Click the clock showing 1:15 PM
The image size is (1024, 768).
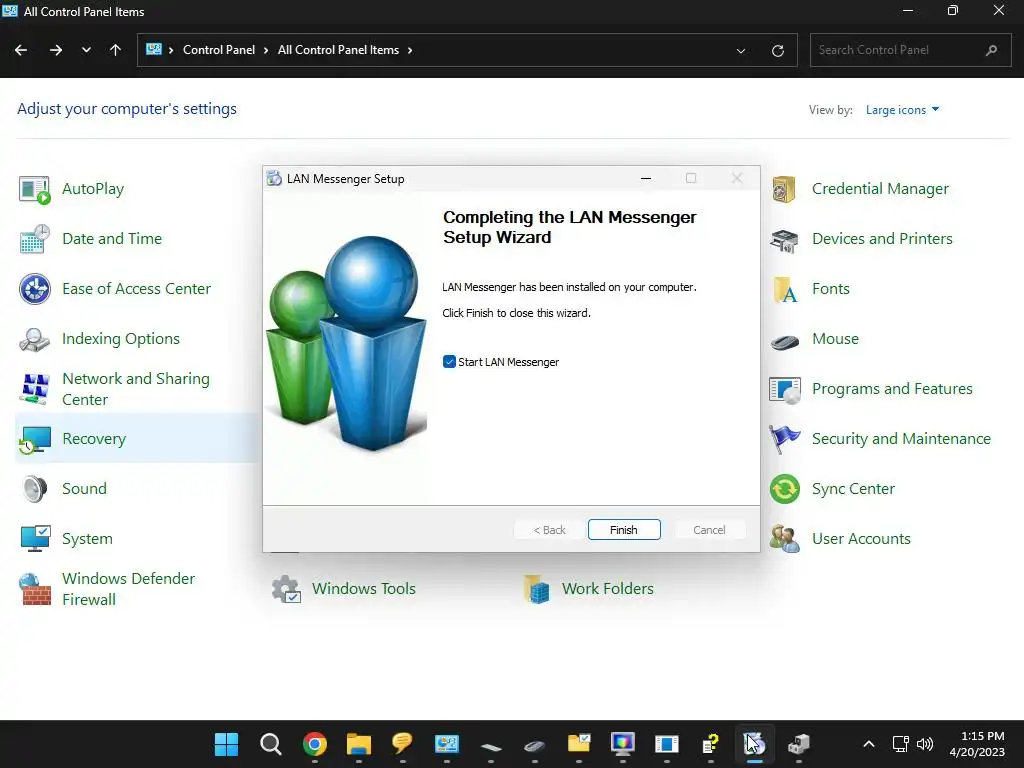click(x=977, y=744)
